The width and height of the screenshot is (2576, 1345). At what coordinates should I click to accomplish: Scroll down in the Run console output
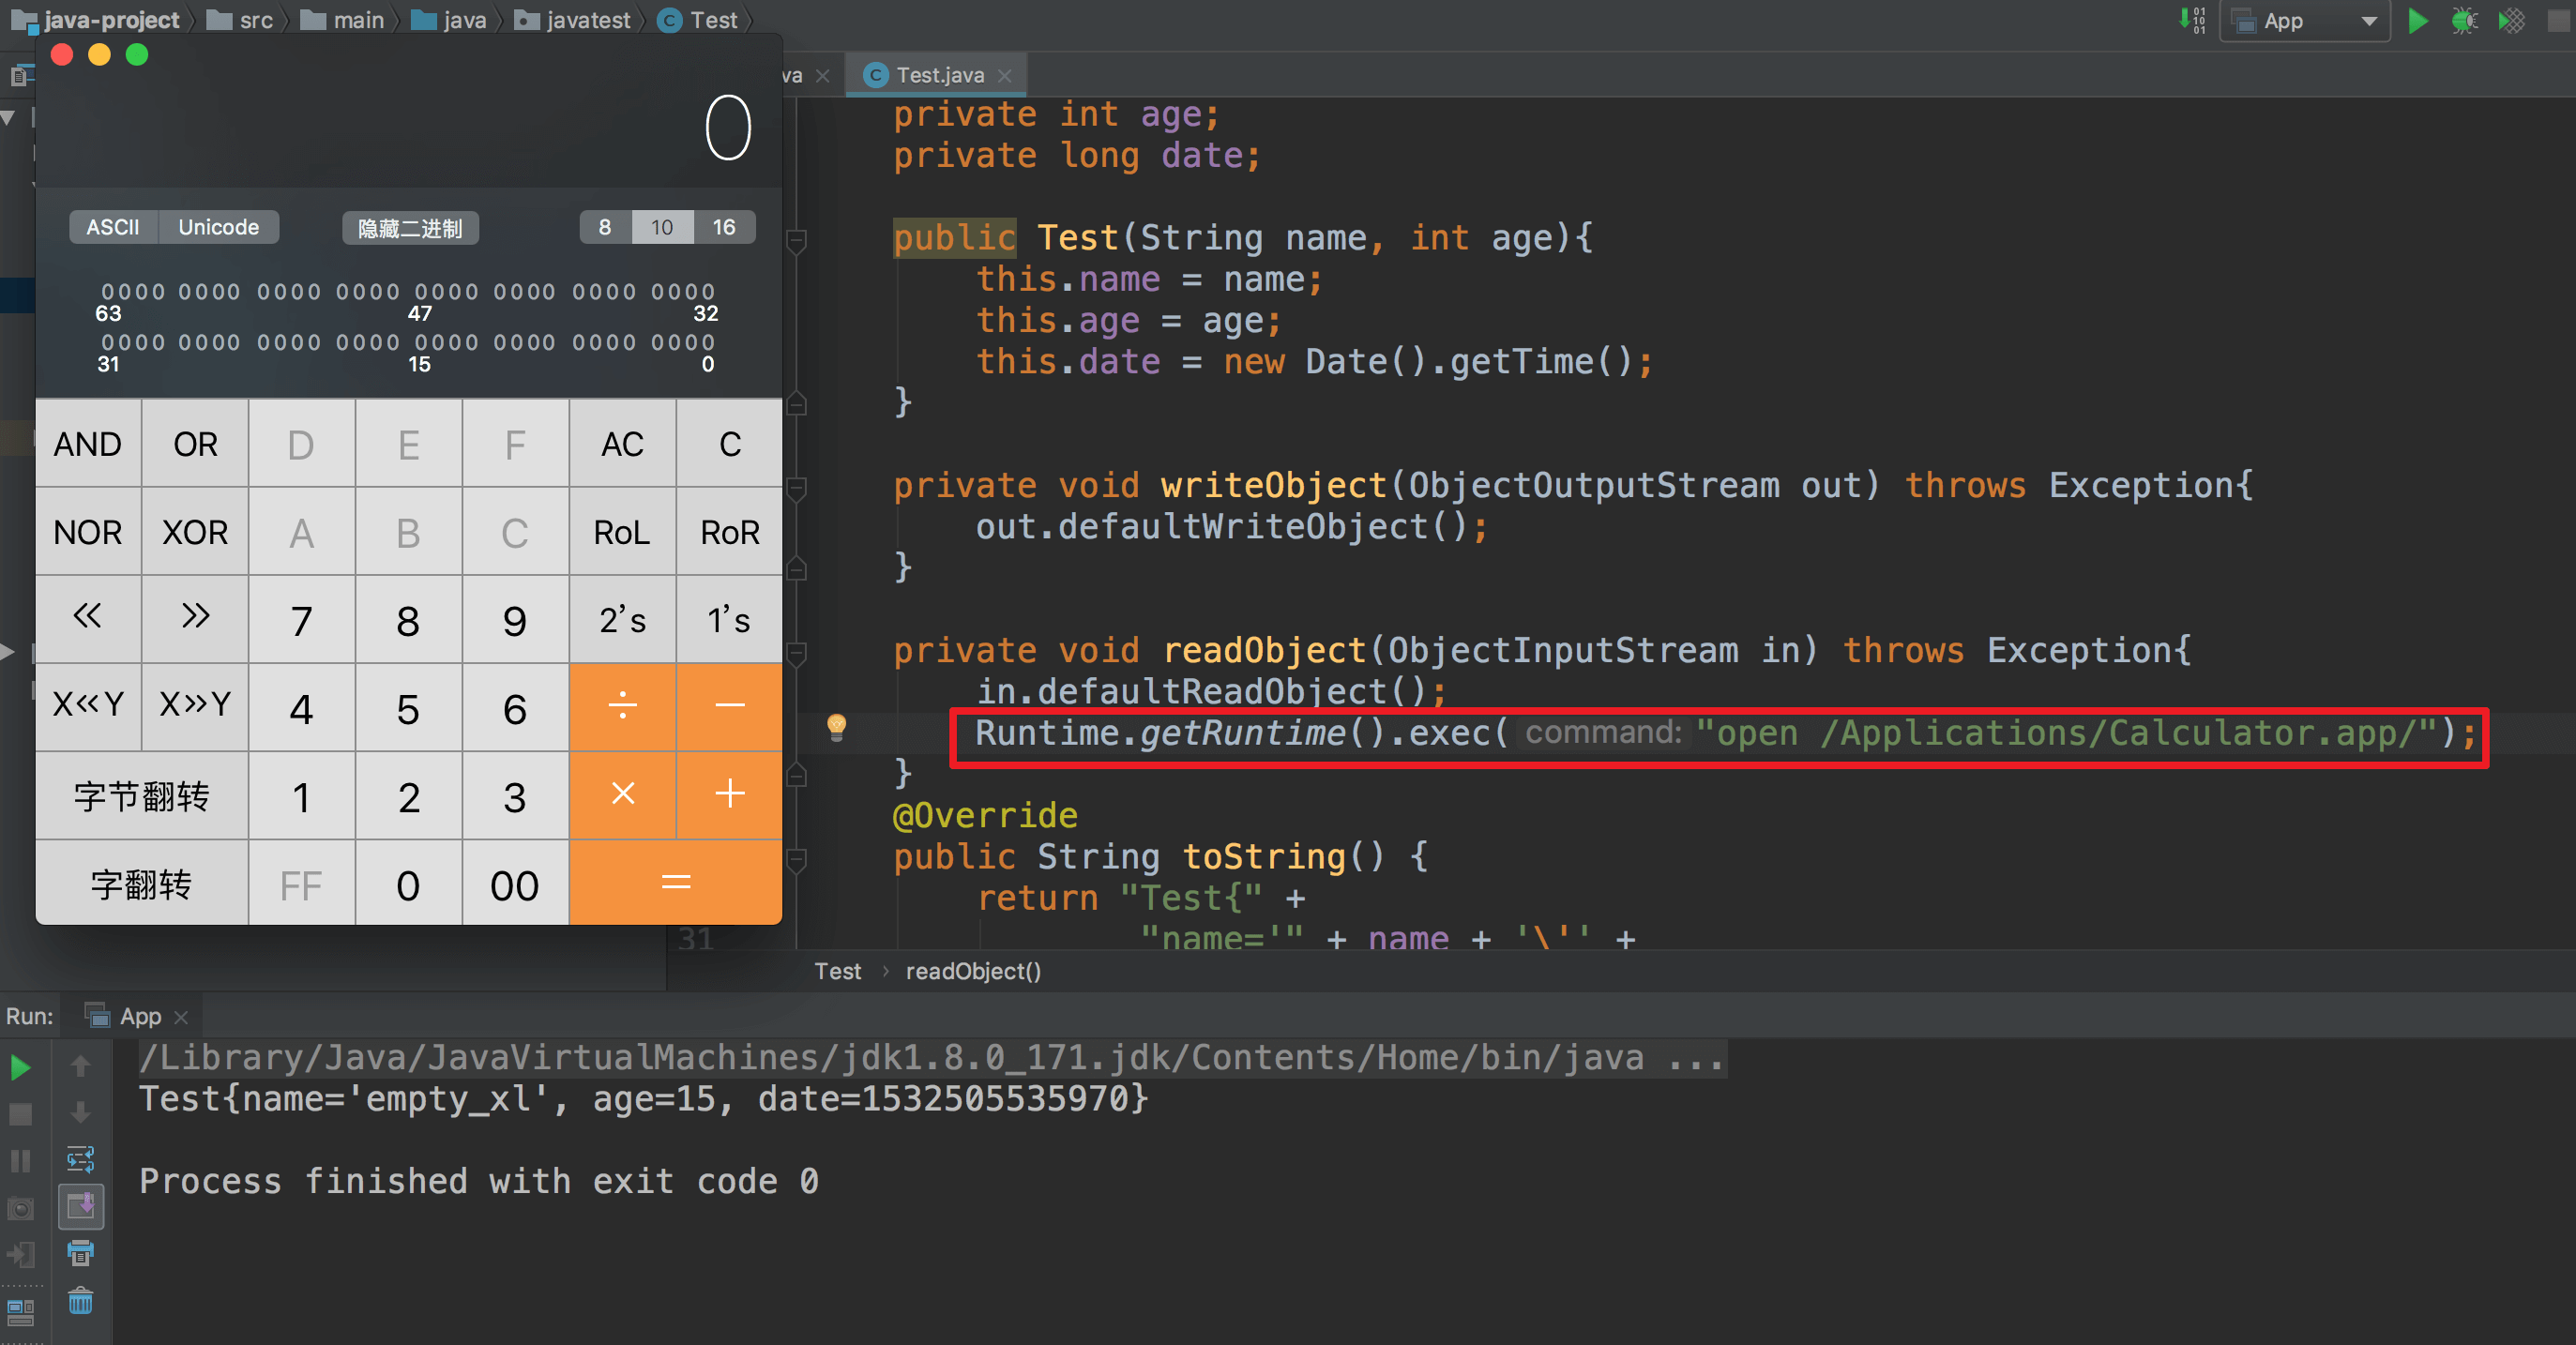[x=82, y=1111]
